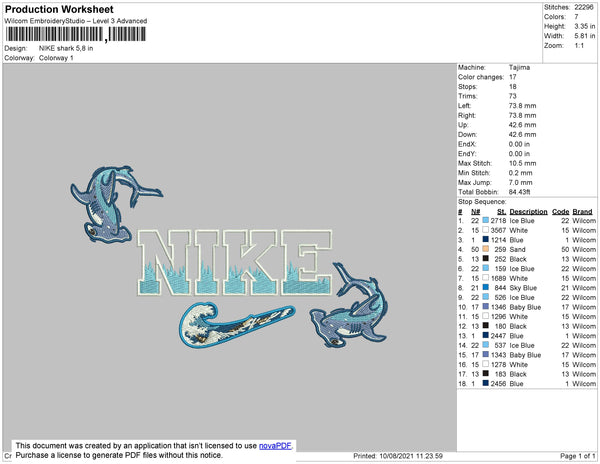
Task: Click the Min Stitch value '0.2 mm'
Action: pos(520,173)
